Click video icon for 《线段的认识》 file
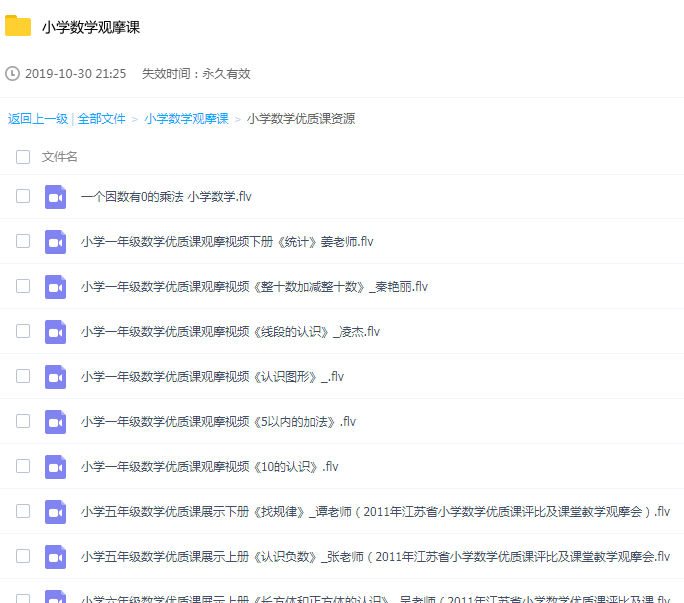684x603 pixels. click(55, 332)
